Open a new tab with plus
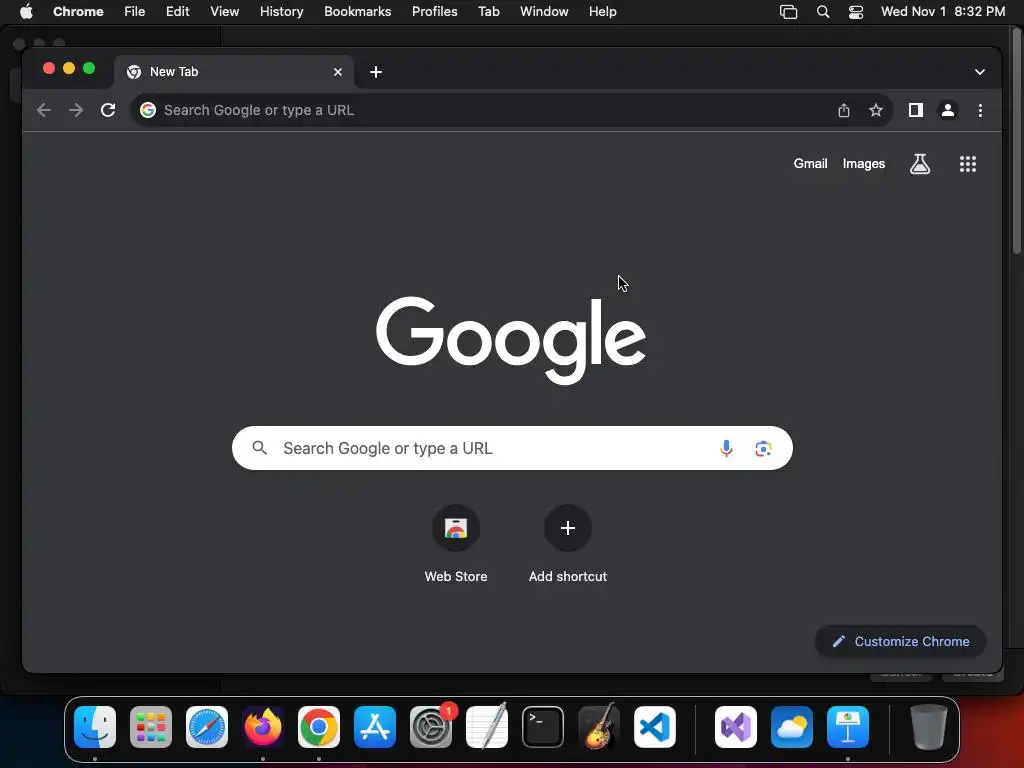Image resolution: width=1024 pixels, height=768 pixels. click(376, 72)
